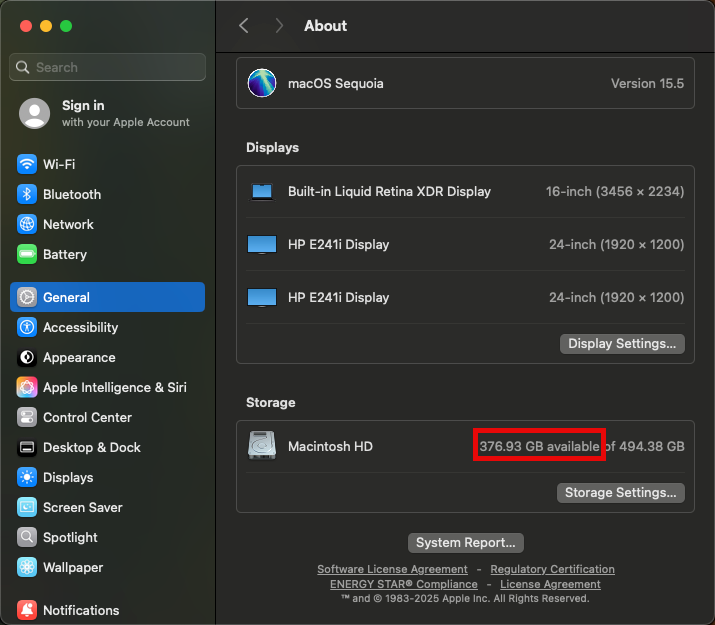Screen dimensions: 715x625
Task: Open Bluetooth settings pane
Action: 107,194
